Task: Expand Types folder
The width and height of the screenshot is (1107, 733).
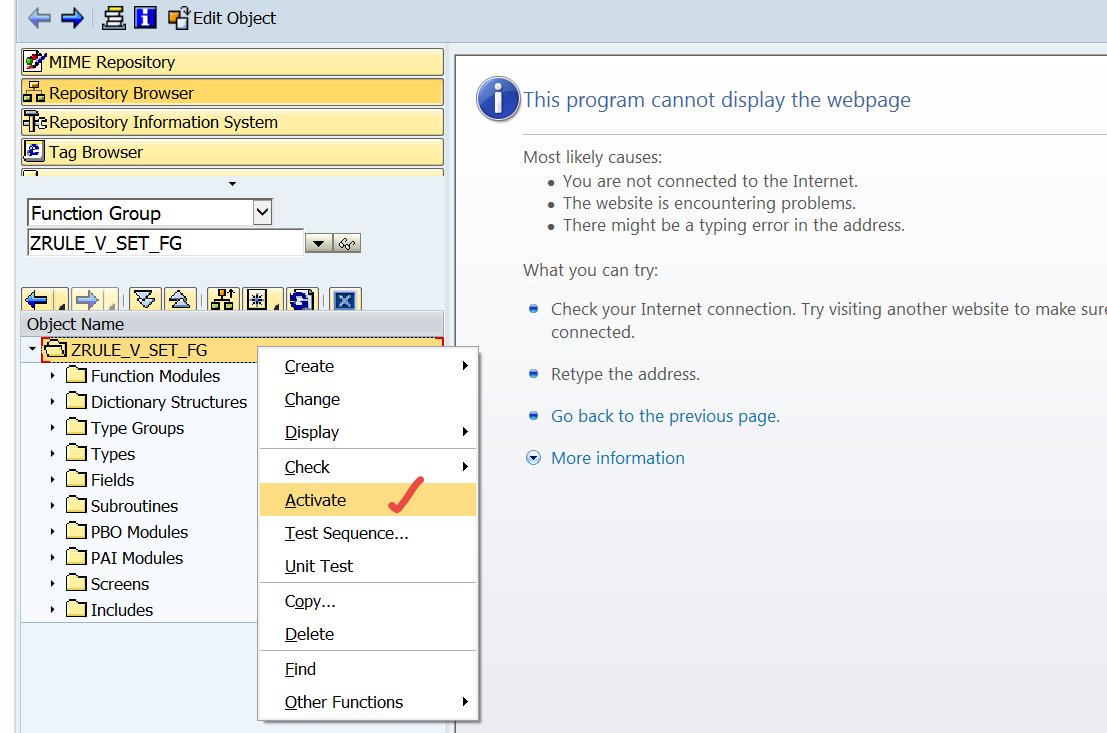Action: click(52, 454)
